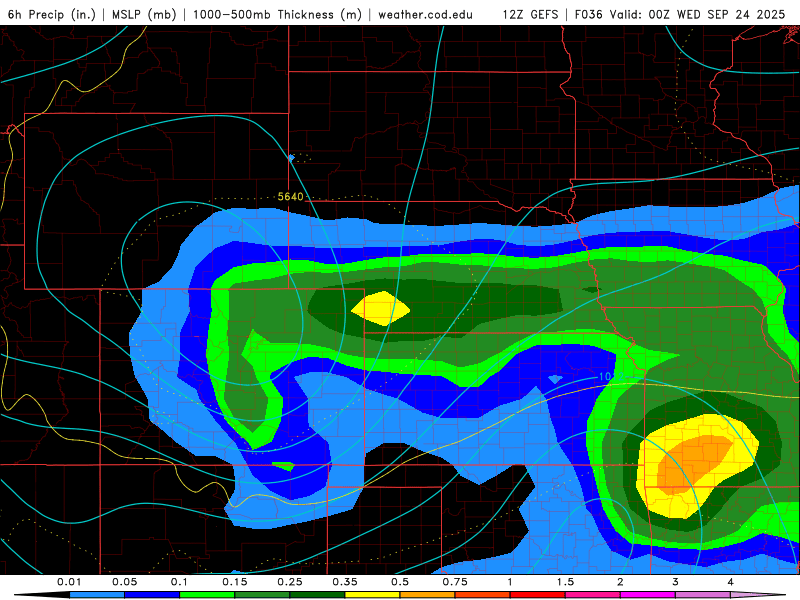
Task: Click the red 1 to 1.5 legend swatch
Action: (538, 595)
